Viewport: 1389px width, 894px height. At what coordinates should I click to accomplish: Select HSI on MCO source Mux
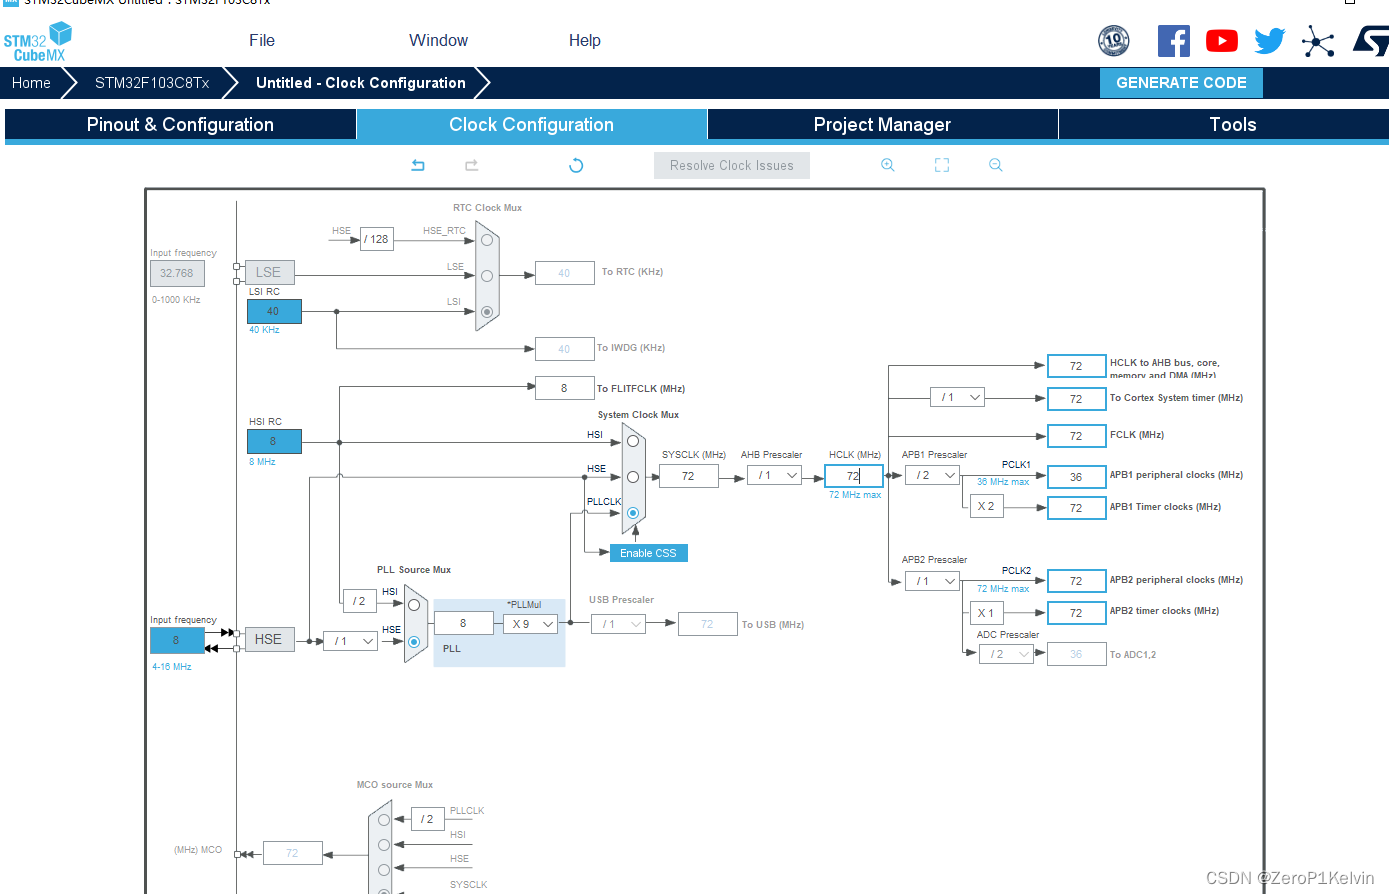(384, 845)
